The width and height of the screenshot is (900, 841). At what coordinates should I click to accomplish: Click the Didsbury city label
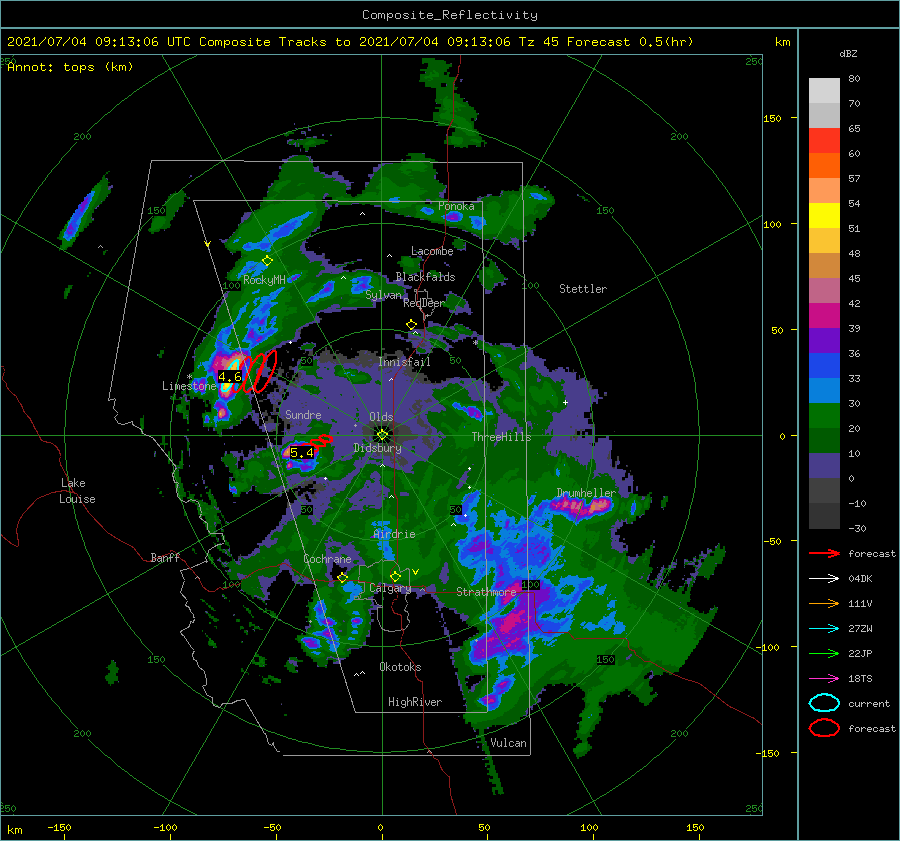pyautogui.click(x=378, y=448)
